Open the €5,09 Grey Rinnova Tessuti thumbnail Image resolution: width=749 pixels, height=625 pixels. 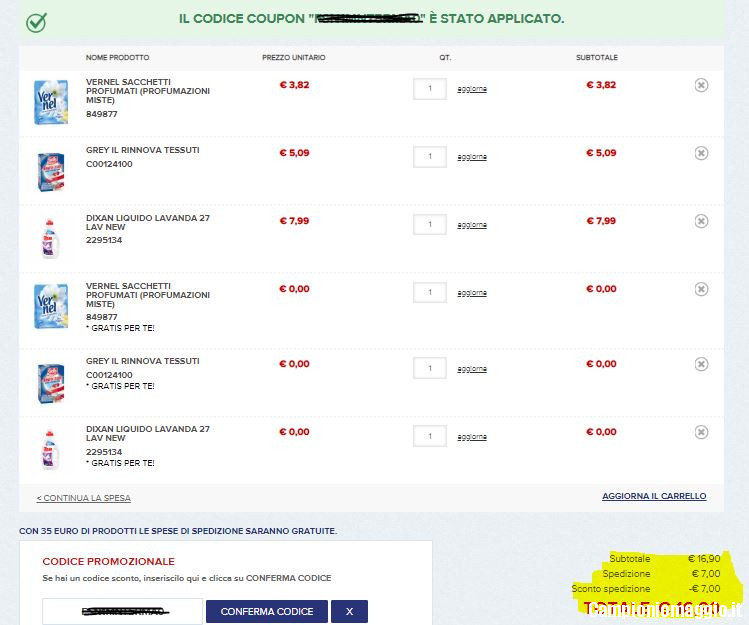51,171
